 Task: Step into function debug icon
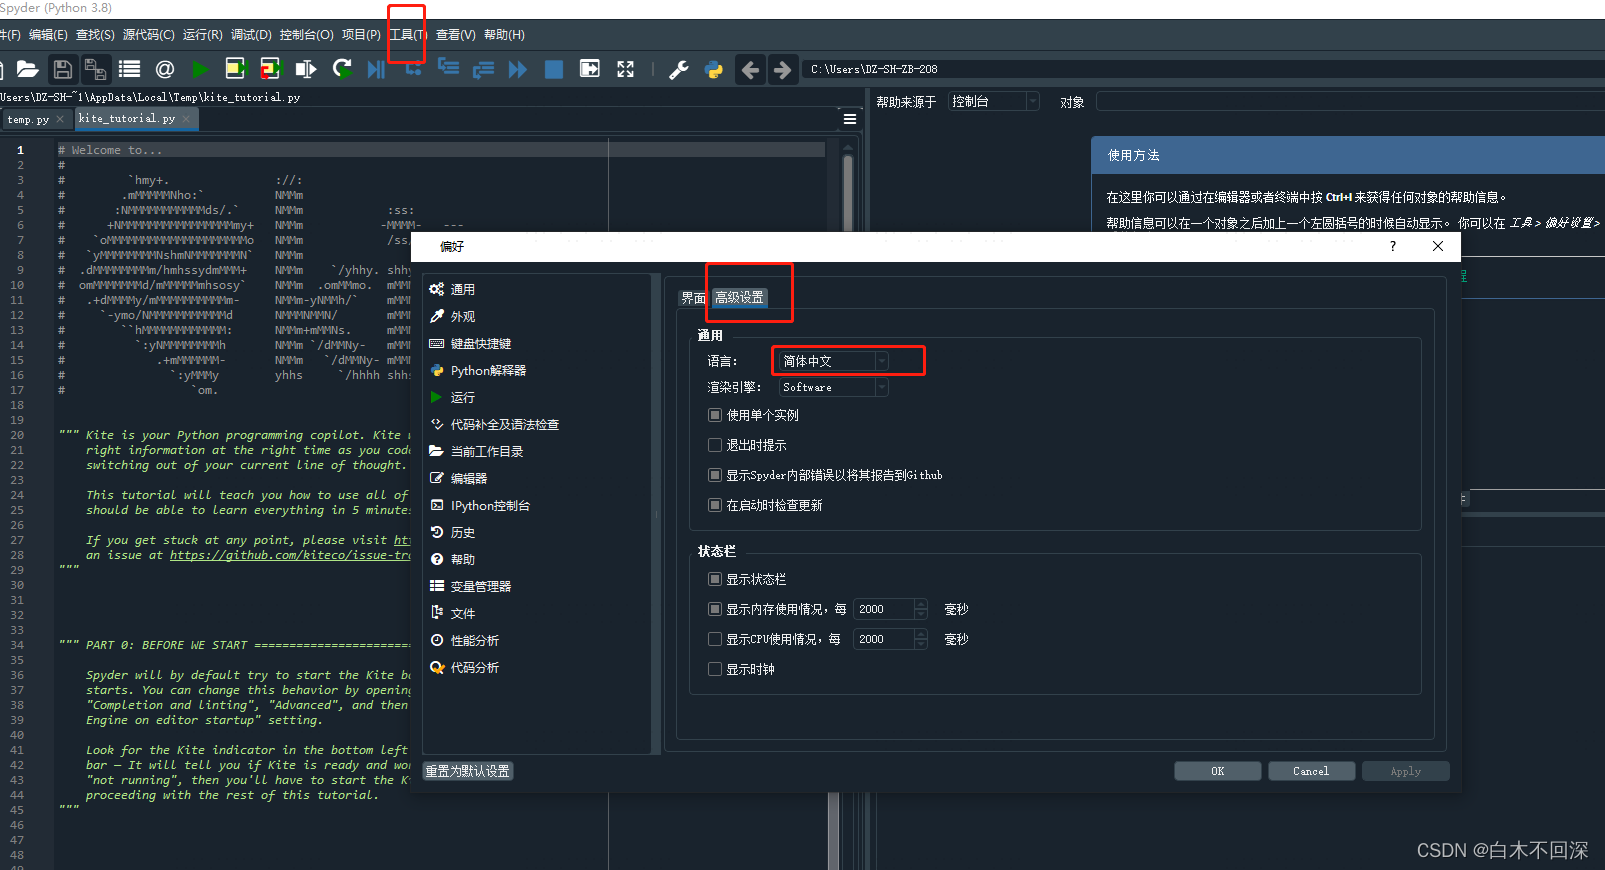[x=448, y=68]
